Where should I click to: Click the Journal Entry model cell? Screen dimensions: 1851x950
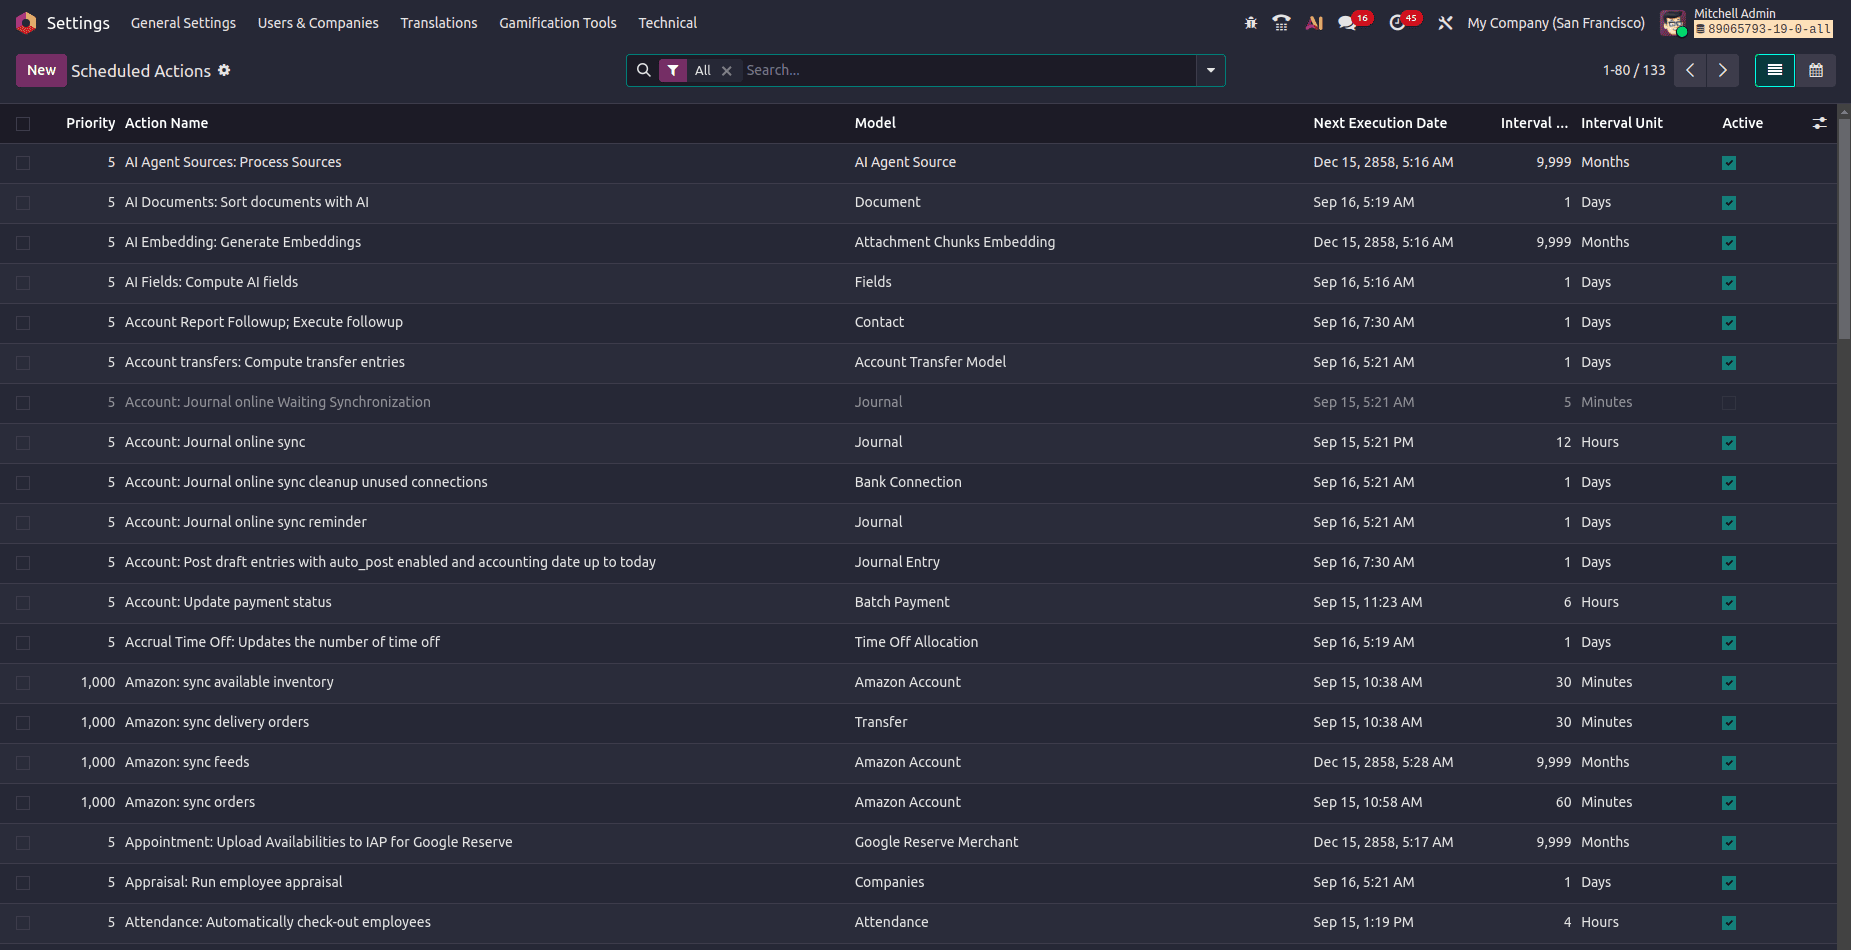point(897,562)
